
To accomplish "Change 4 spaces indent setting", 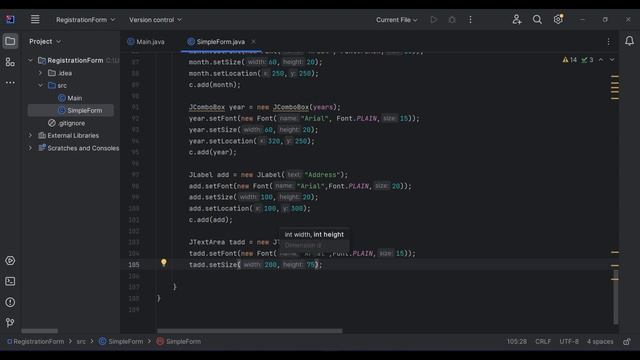I will 600,342.
